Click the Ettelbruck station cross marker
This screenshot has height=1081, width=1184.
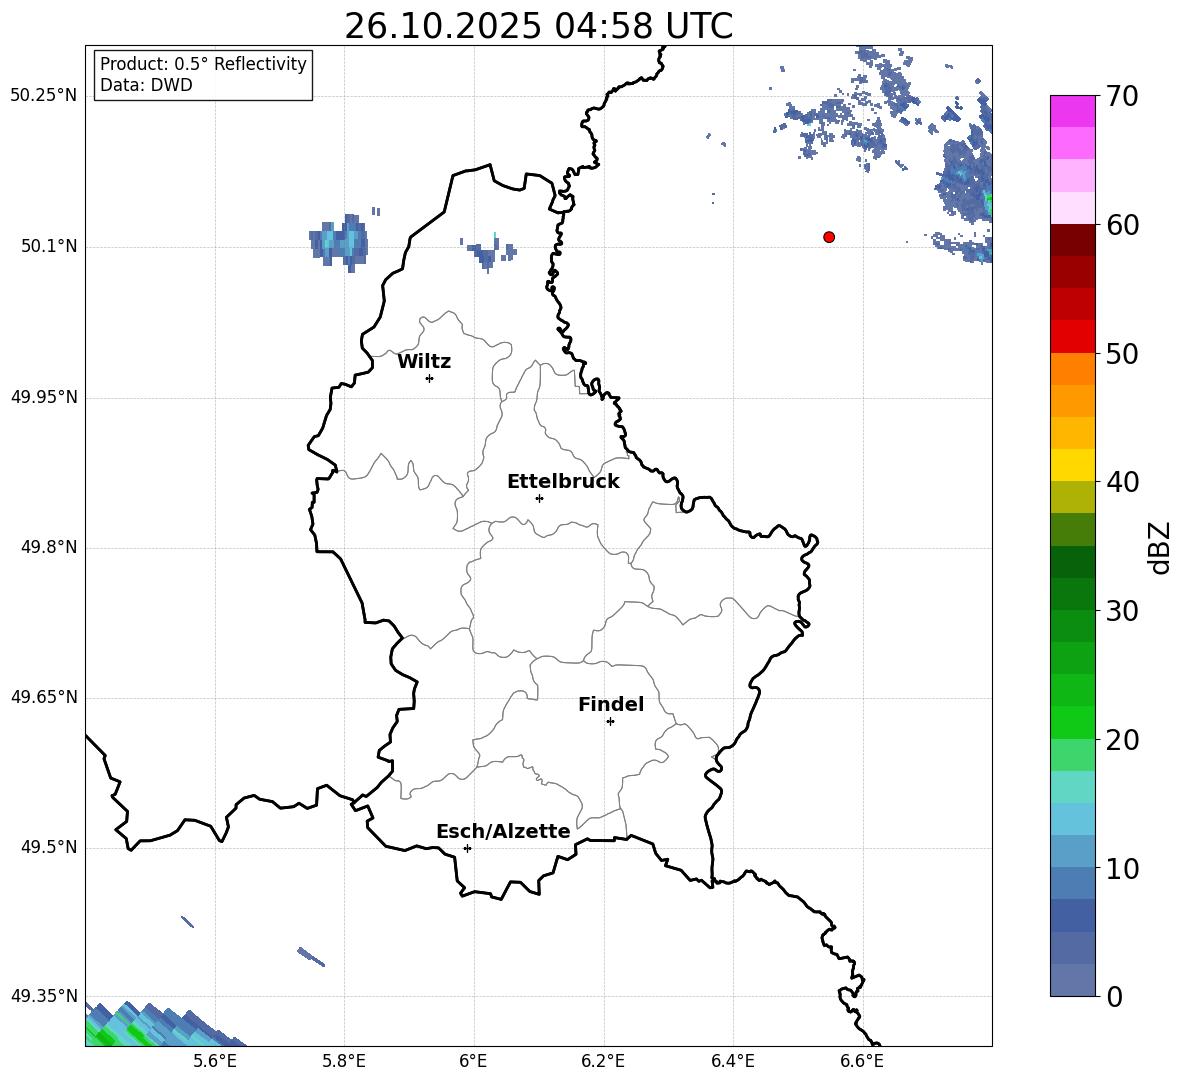coord(539,498)
